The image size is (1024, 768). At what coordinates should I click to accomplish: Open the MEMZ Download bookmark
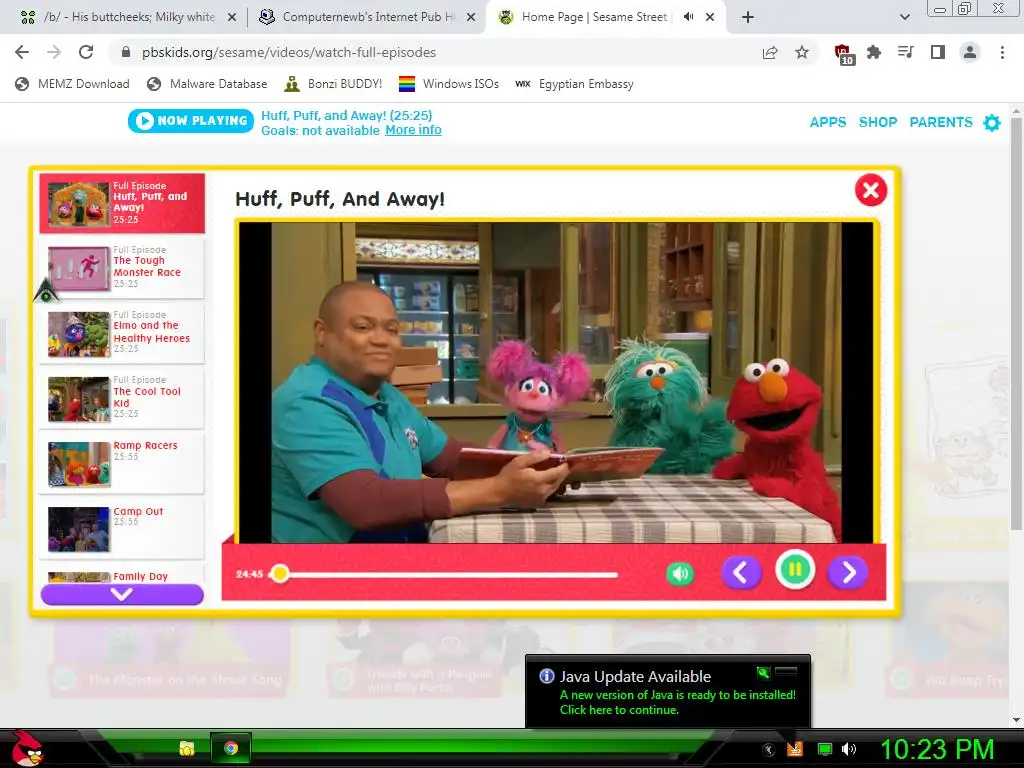pyautogui.click(x=72, y=84)
